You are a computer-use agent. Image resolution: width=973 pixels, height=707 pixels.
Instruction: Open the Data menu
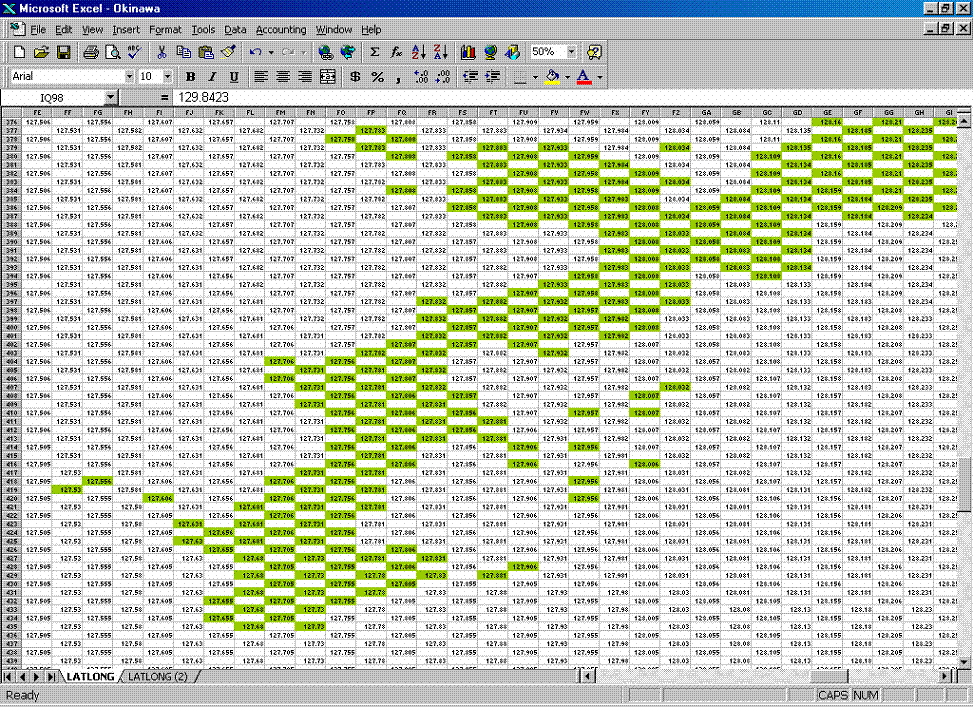click(x=235, y=29)
